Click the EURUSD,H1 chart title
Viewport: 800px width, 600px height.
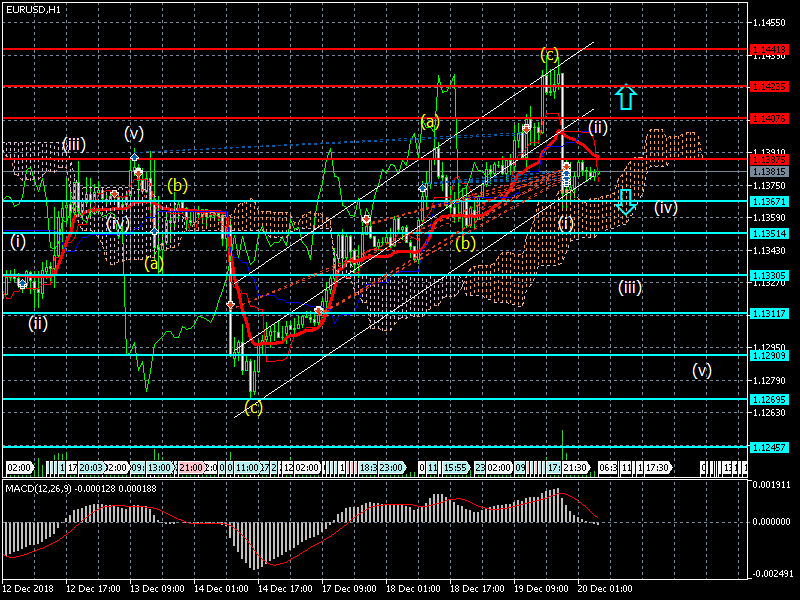tap(32, 9)
